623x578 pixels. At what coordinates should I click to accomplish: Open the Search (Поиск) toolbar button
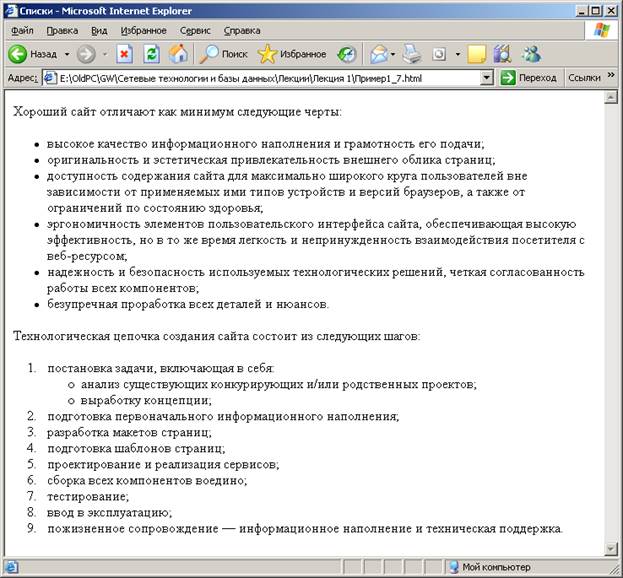tap(223, 54)
